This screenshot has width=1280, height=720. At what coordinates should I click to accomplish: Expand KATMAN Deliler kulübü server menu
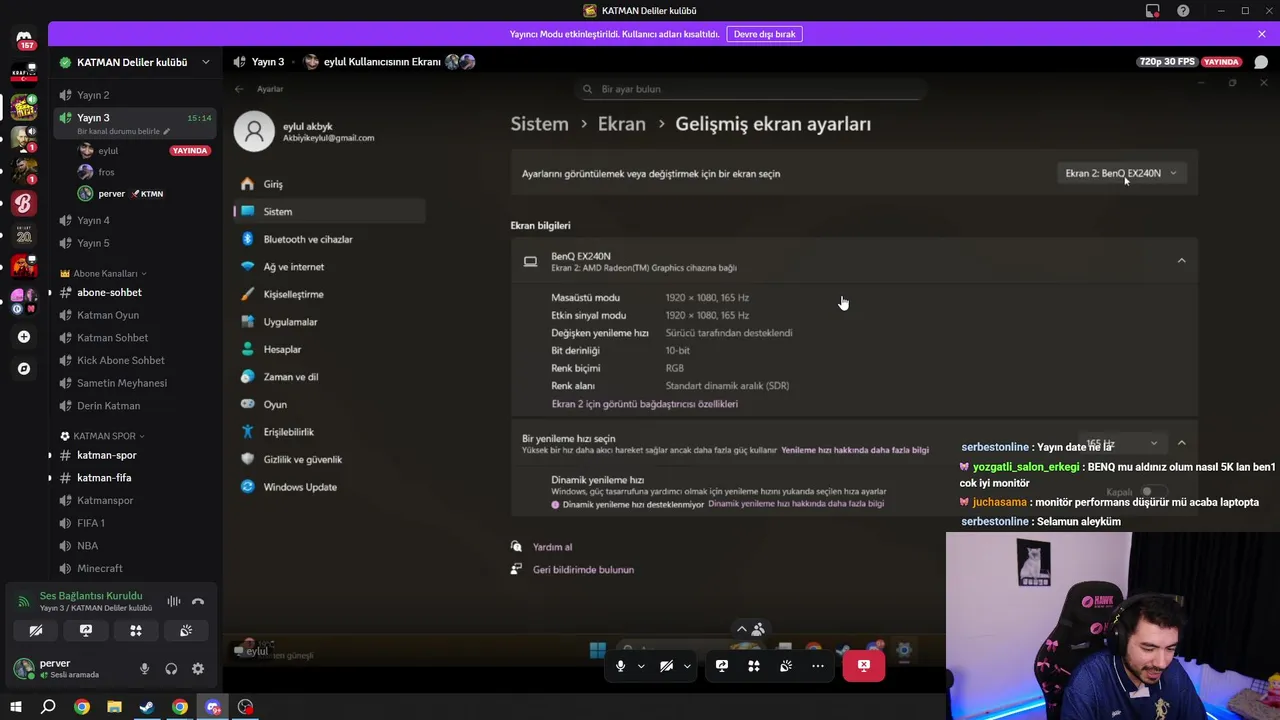(135, 62)
